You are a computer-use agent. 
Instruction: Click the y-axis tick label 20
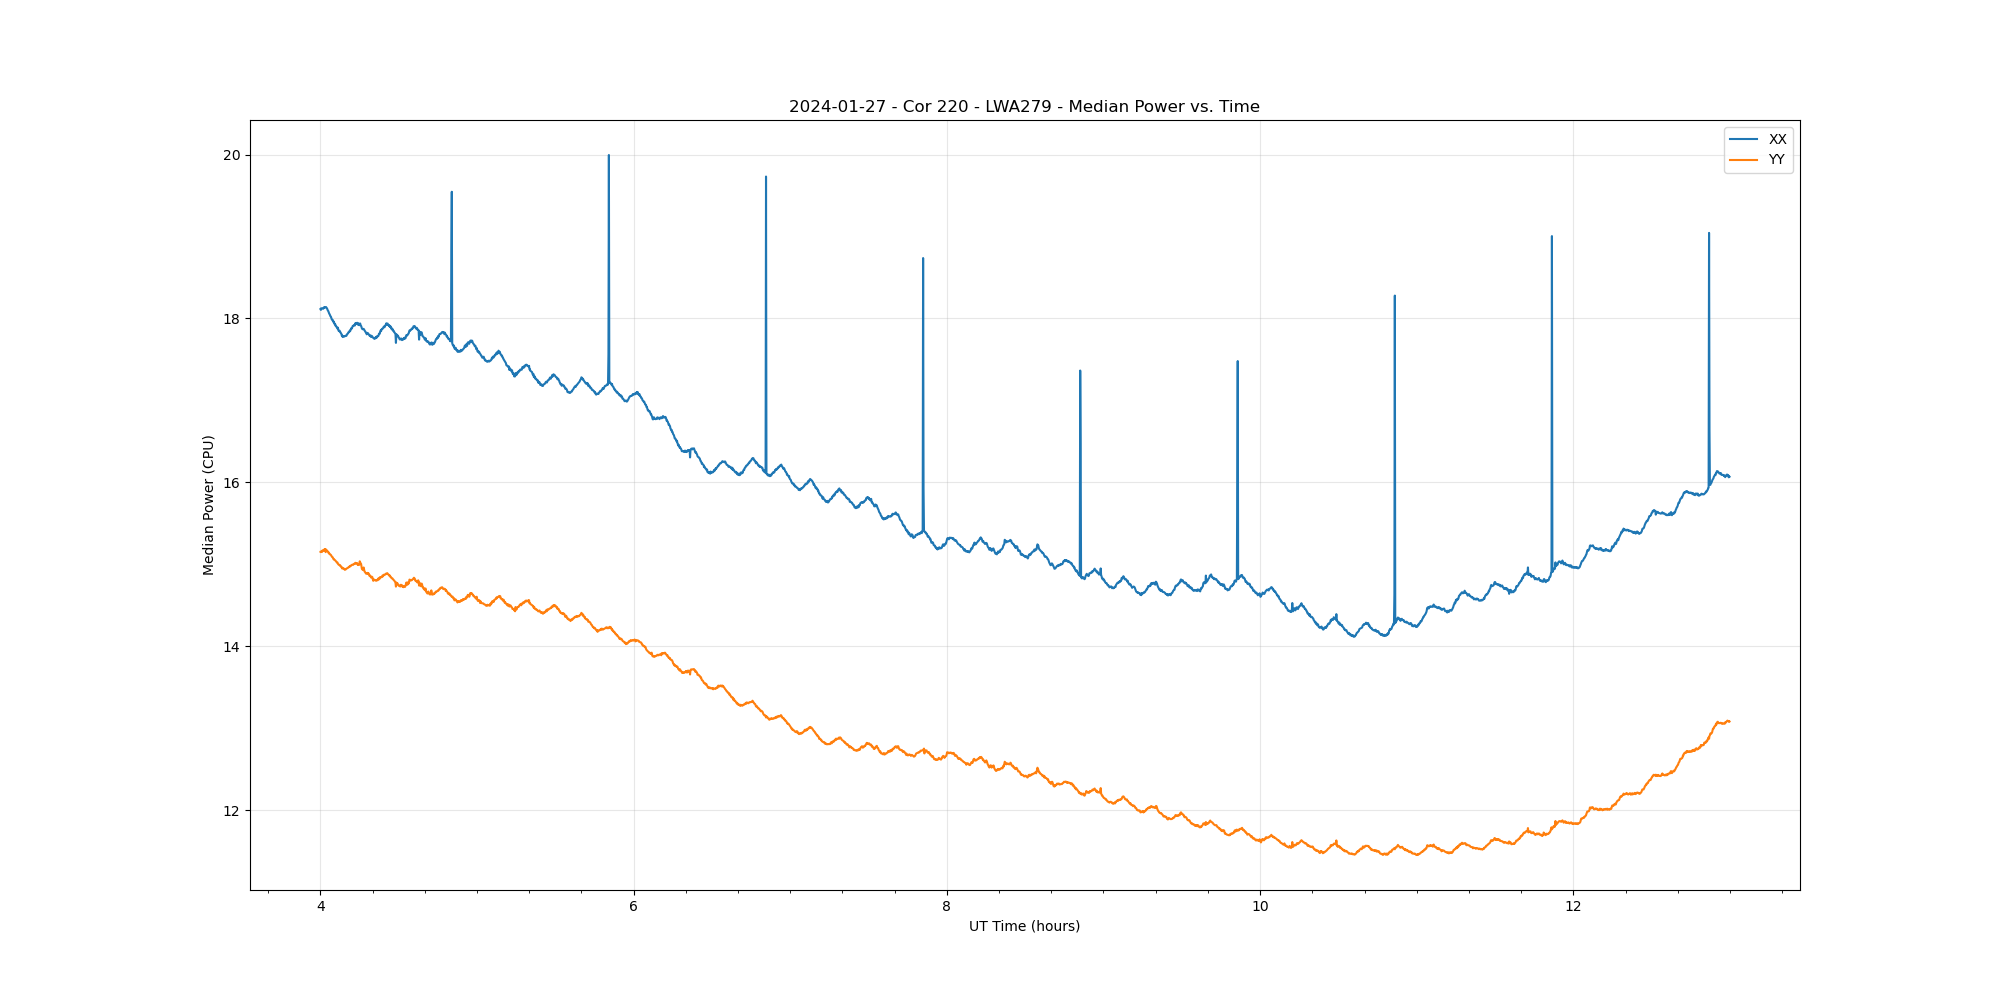tap(232, 155)
